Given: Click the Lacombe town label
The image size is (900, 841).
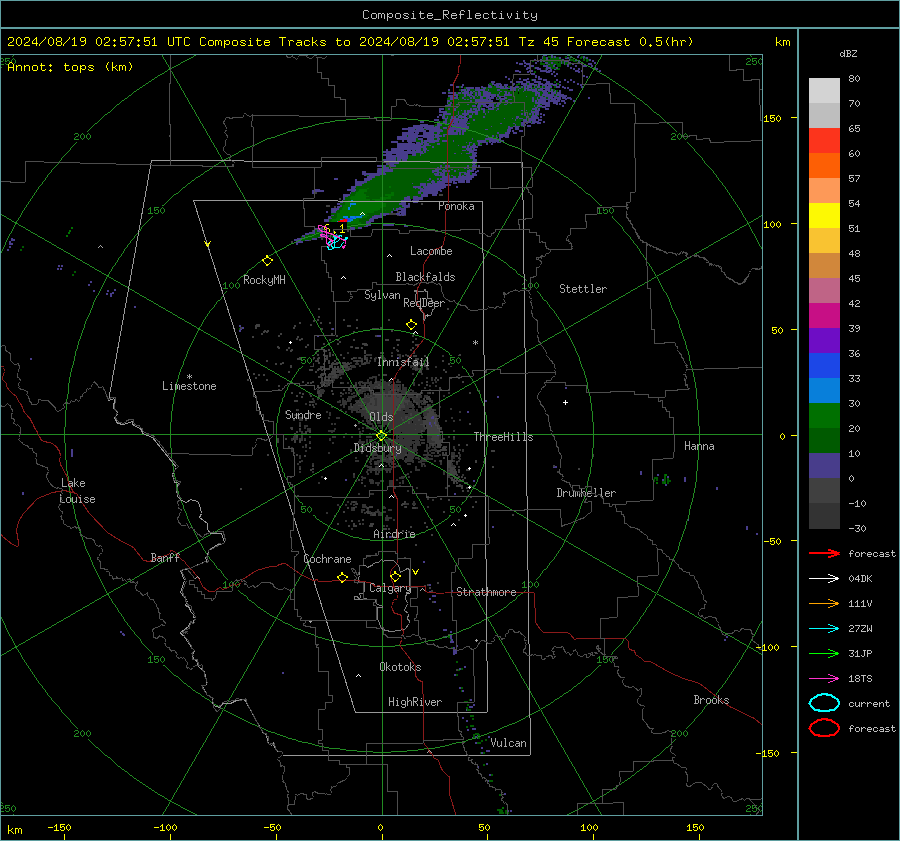Looking at the screenshot, I should point(431,251).
